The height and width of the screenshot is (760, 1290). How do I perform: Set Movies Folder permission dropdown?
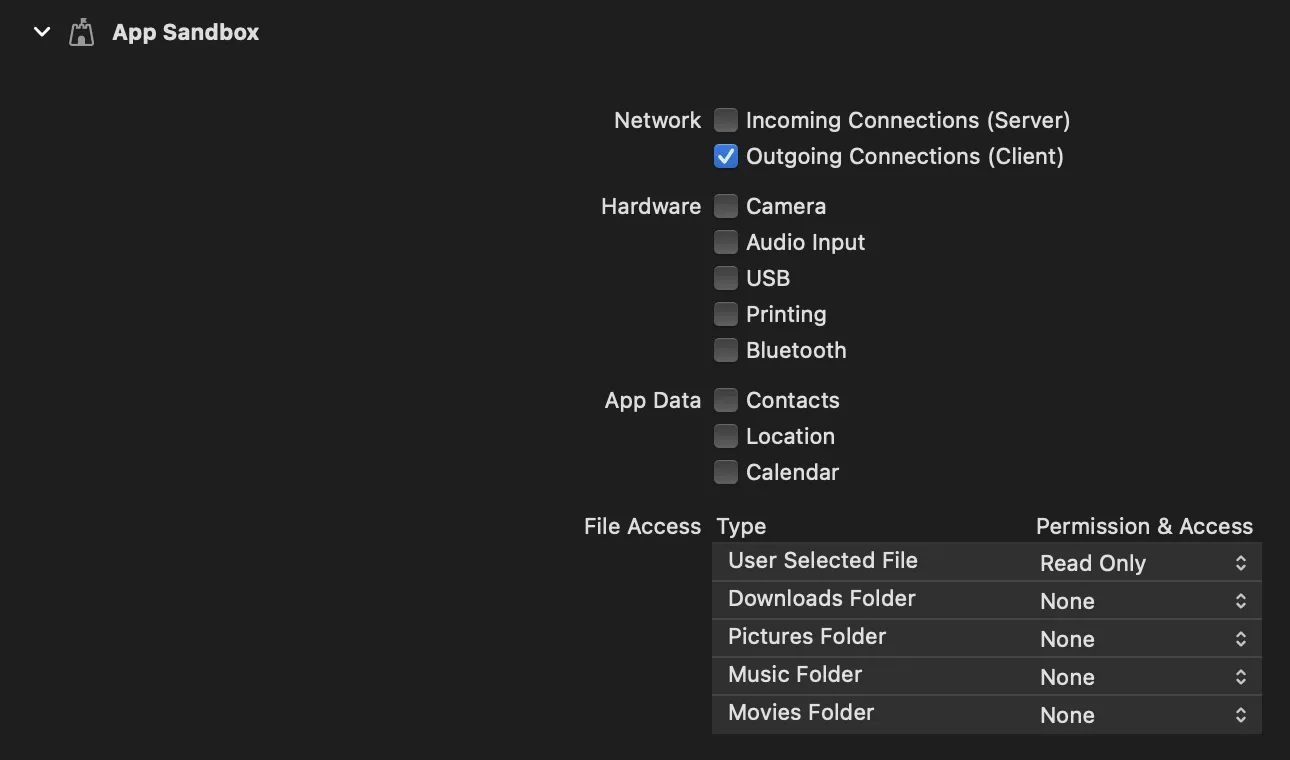click(1144, 715)
